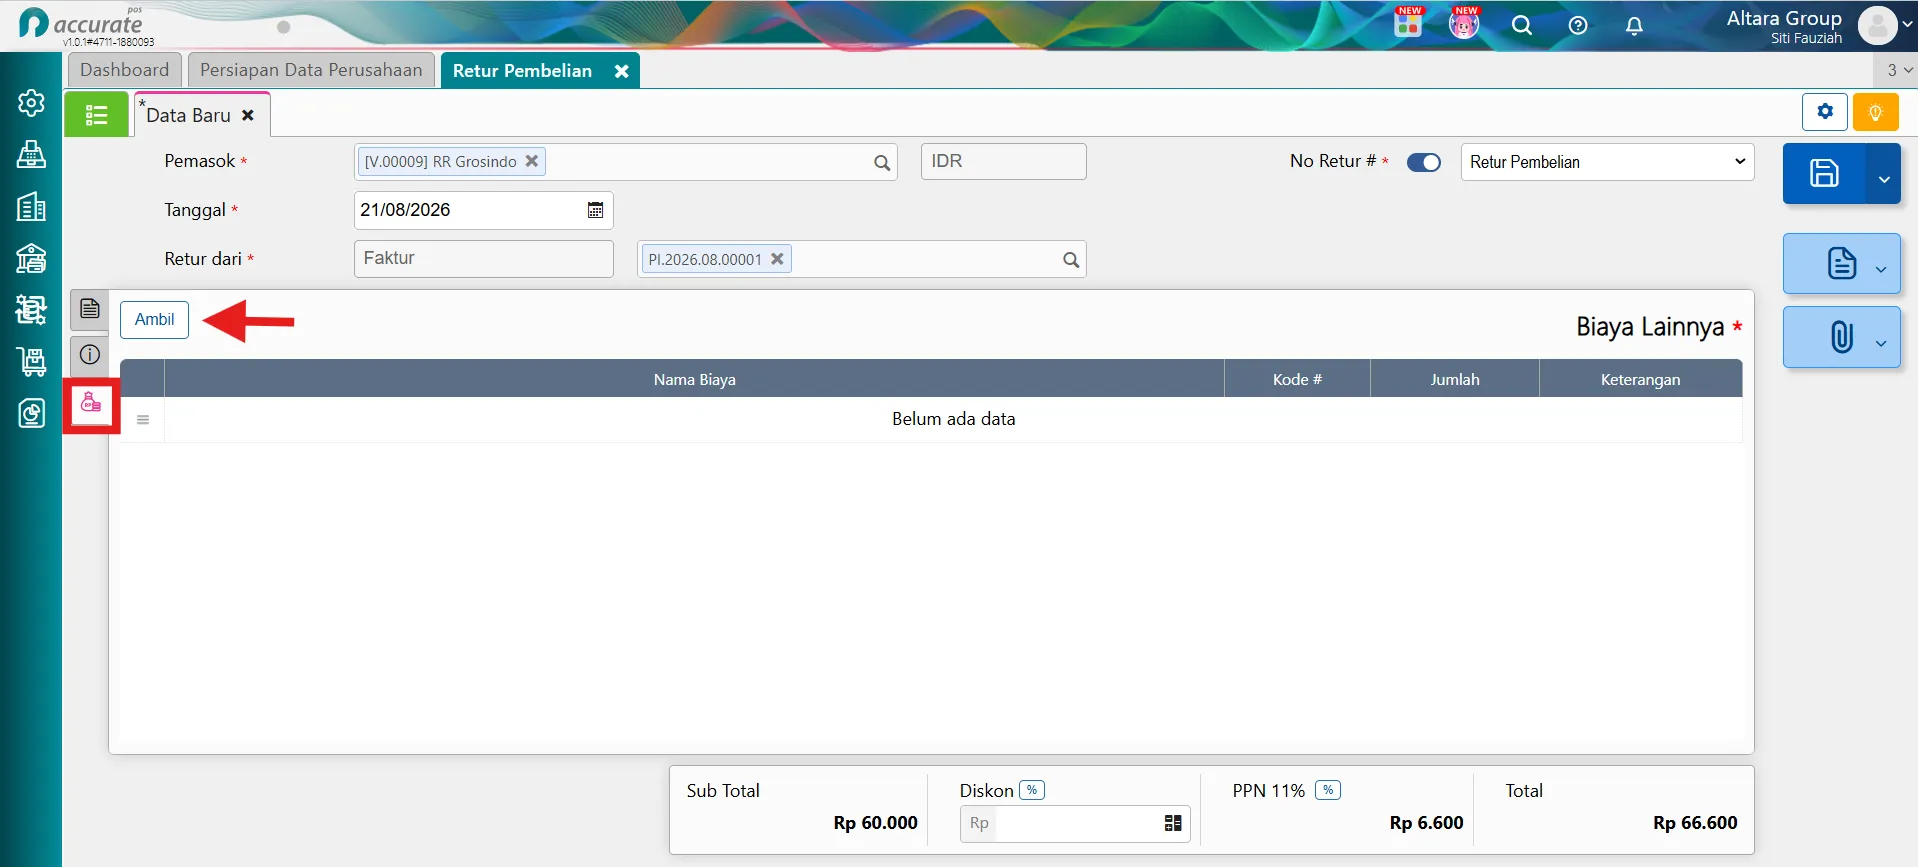The width and height of the screenshot is (1918, 867).
Task: Click the Kode # column header
Action: click(1297, 380)
